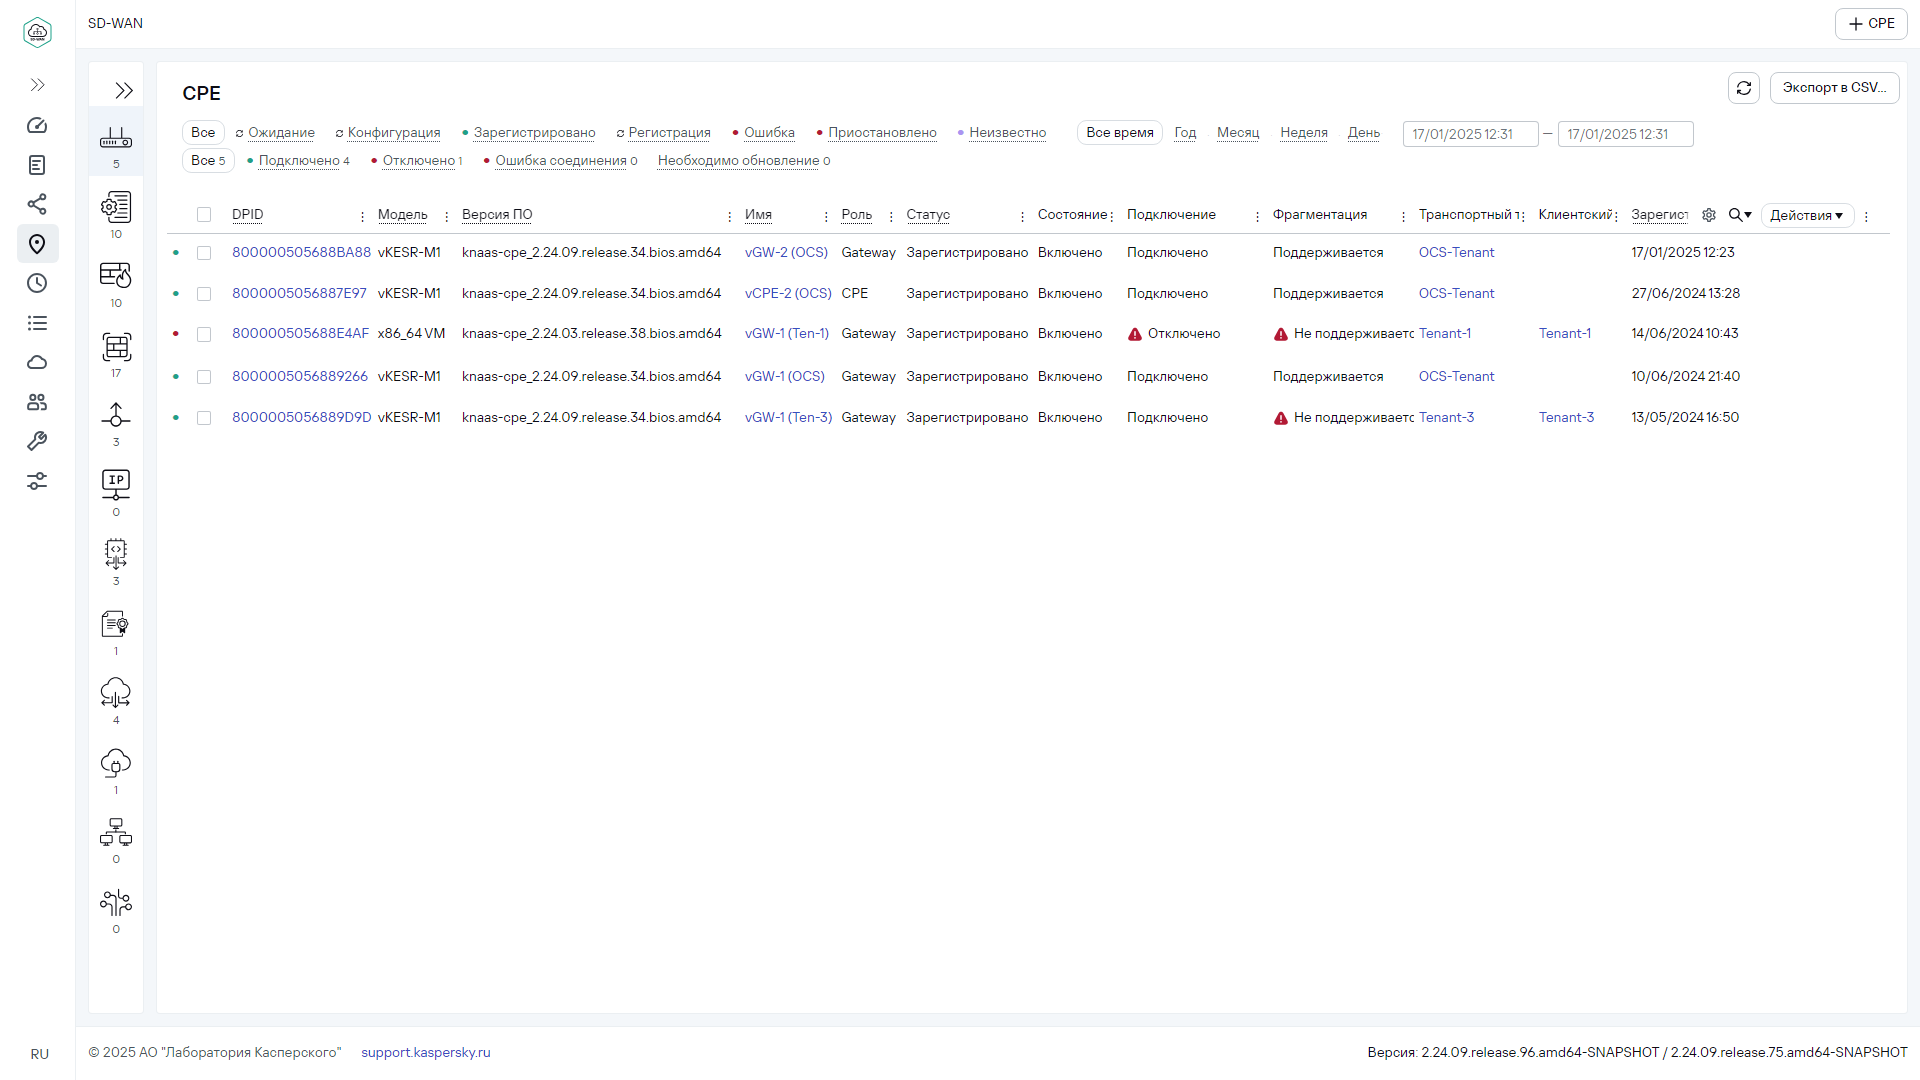Open the table search dropdown
The width and height of the screenshot is (1920, 1080).
tap(1740, 215)
